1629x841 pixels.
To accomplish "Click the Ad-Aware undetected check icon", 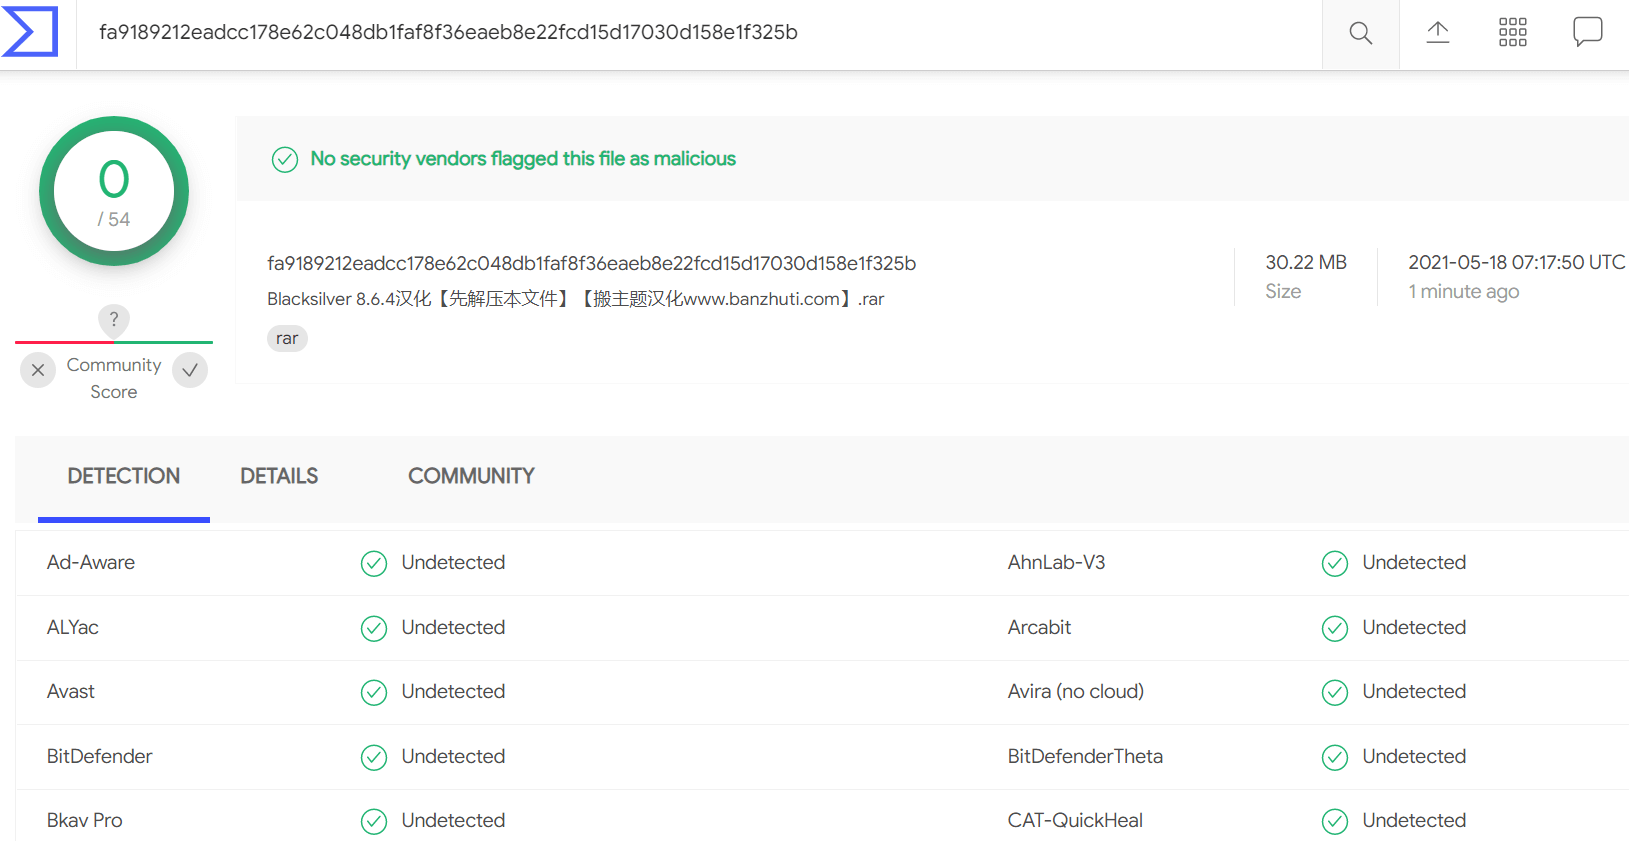I will click(x=374, y=564).
